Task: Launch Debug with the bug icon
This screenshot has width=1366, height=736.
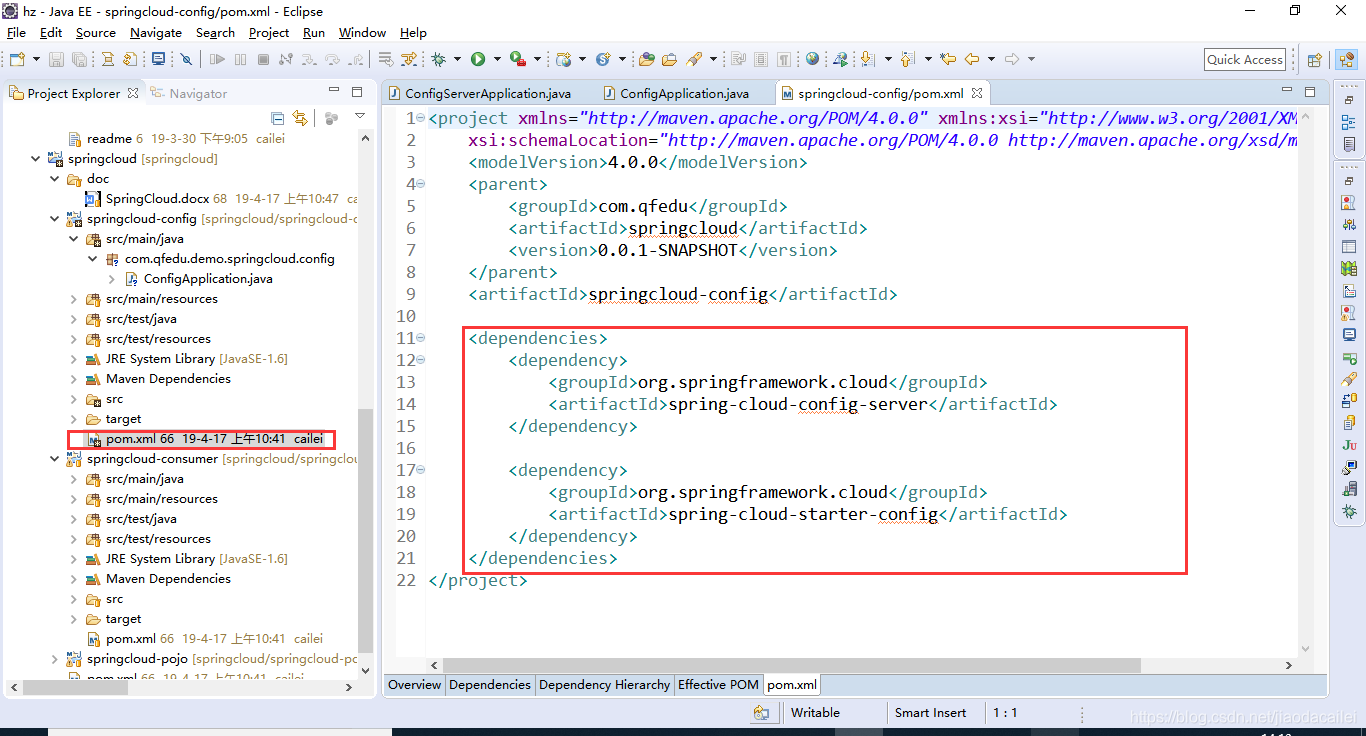Action: (438, 60)
